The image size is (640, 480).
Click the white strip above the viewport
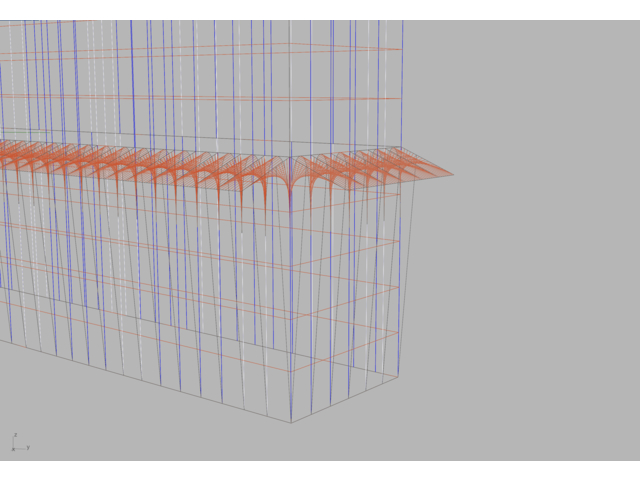point(320,9)
